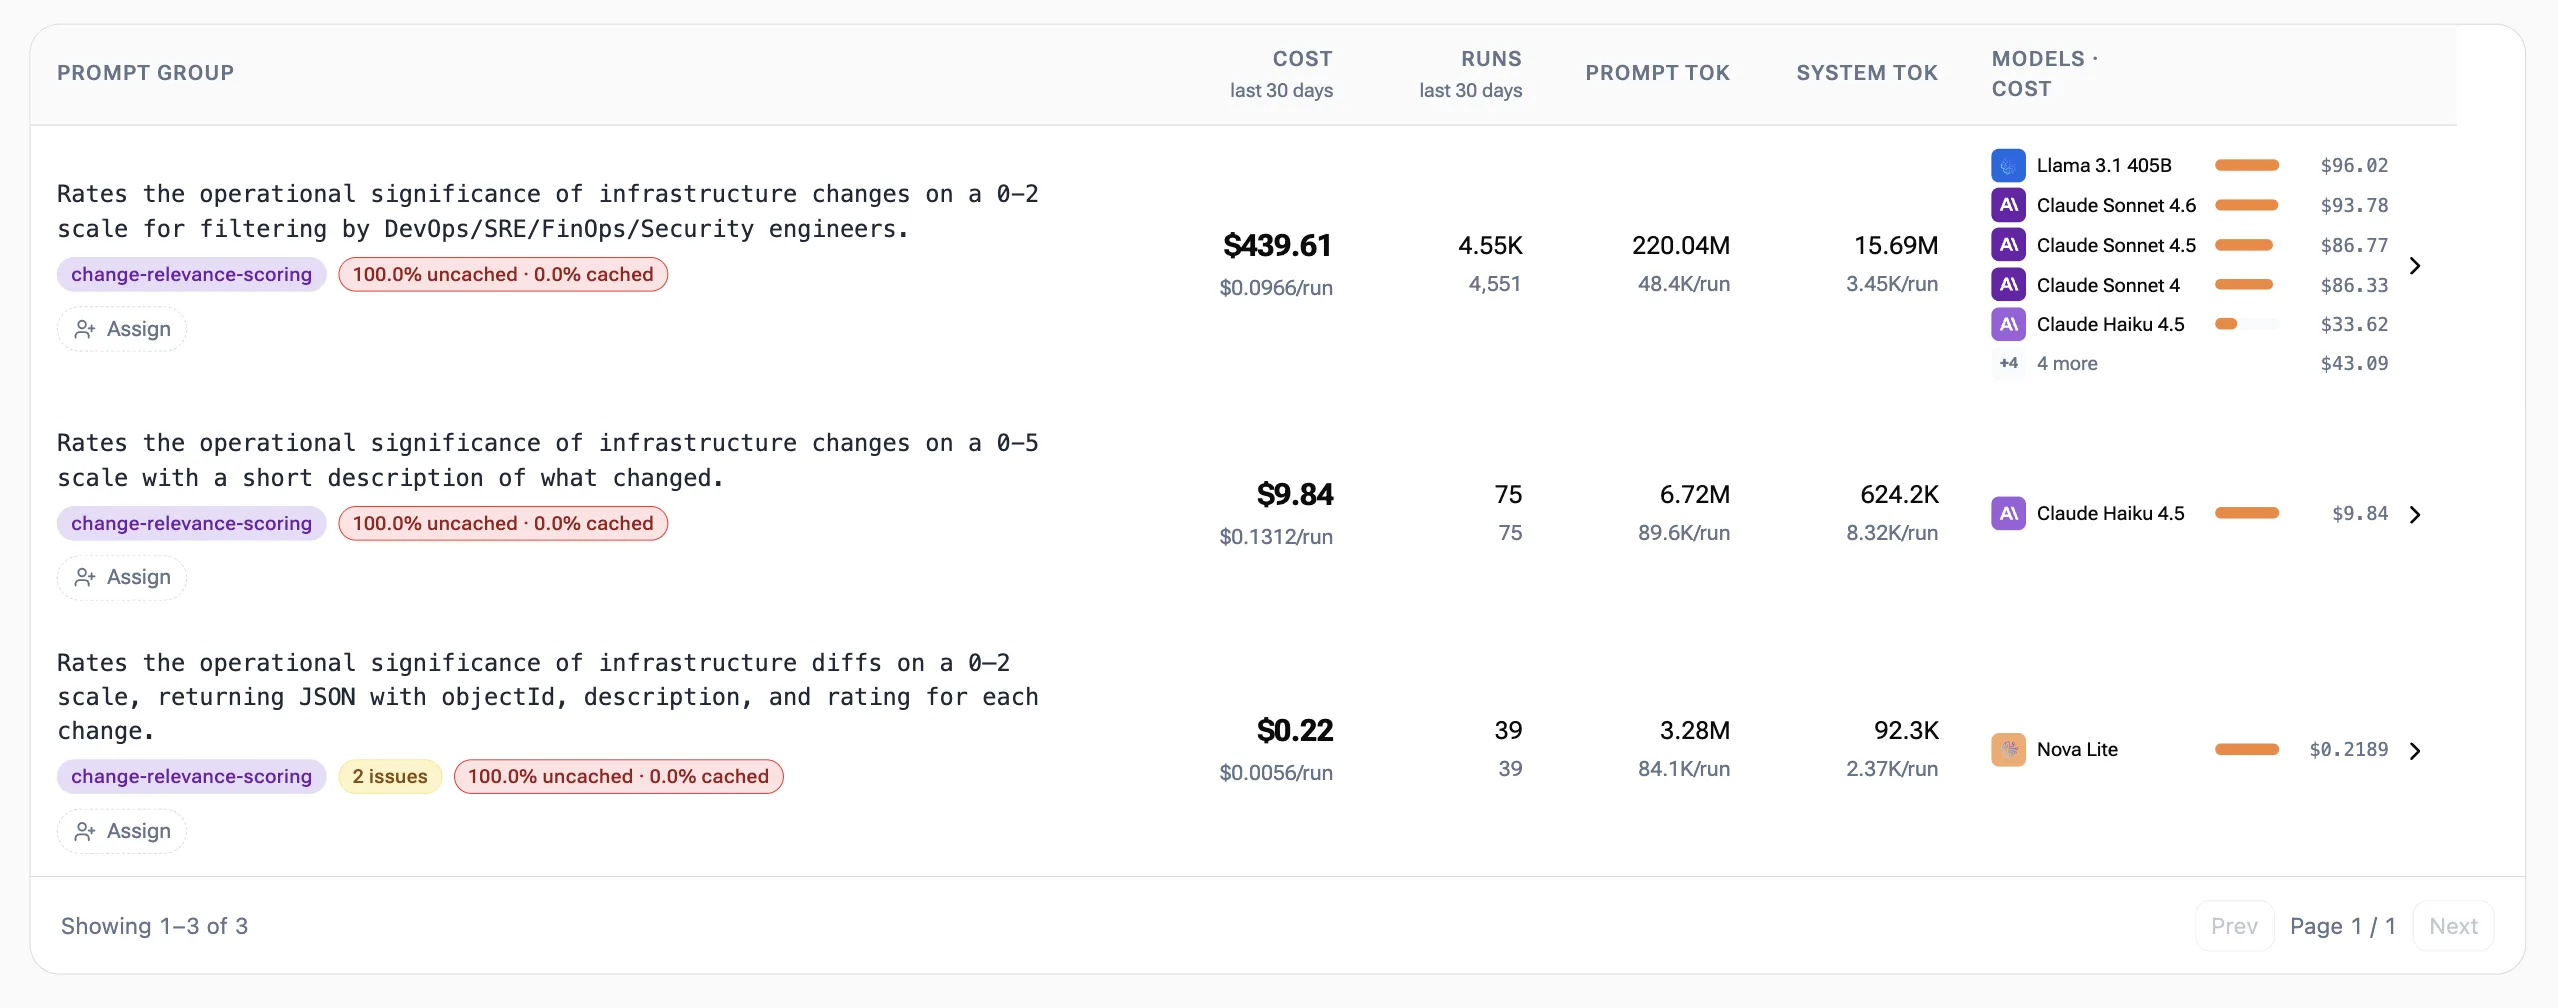Click the $0.0966/run text
The image size is (2558, 1008).
[1276, 288]
